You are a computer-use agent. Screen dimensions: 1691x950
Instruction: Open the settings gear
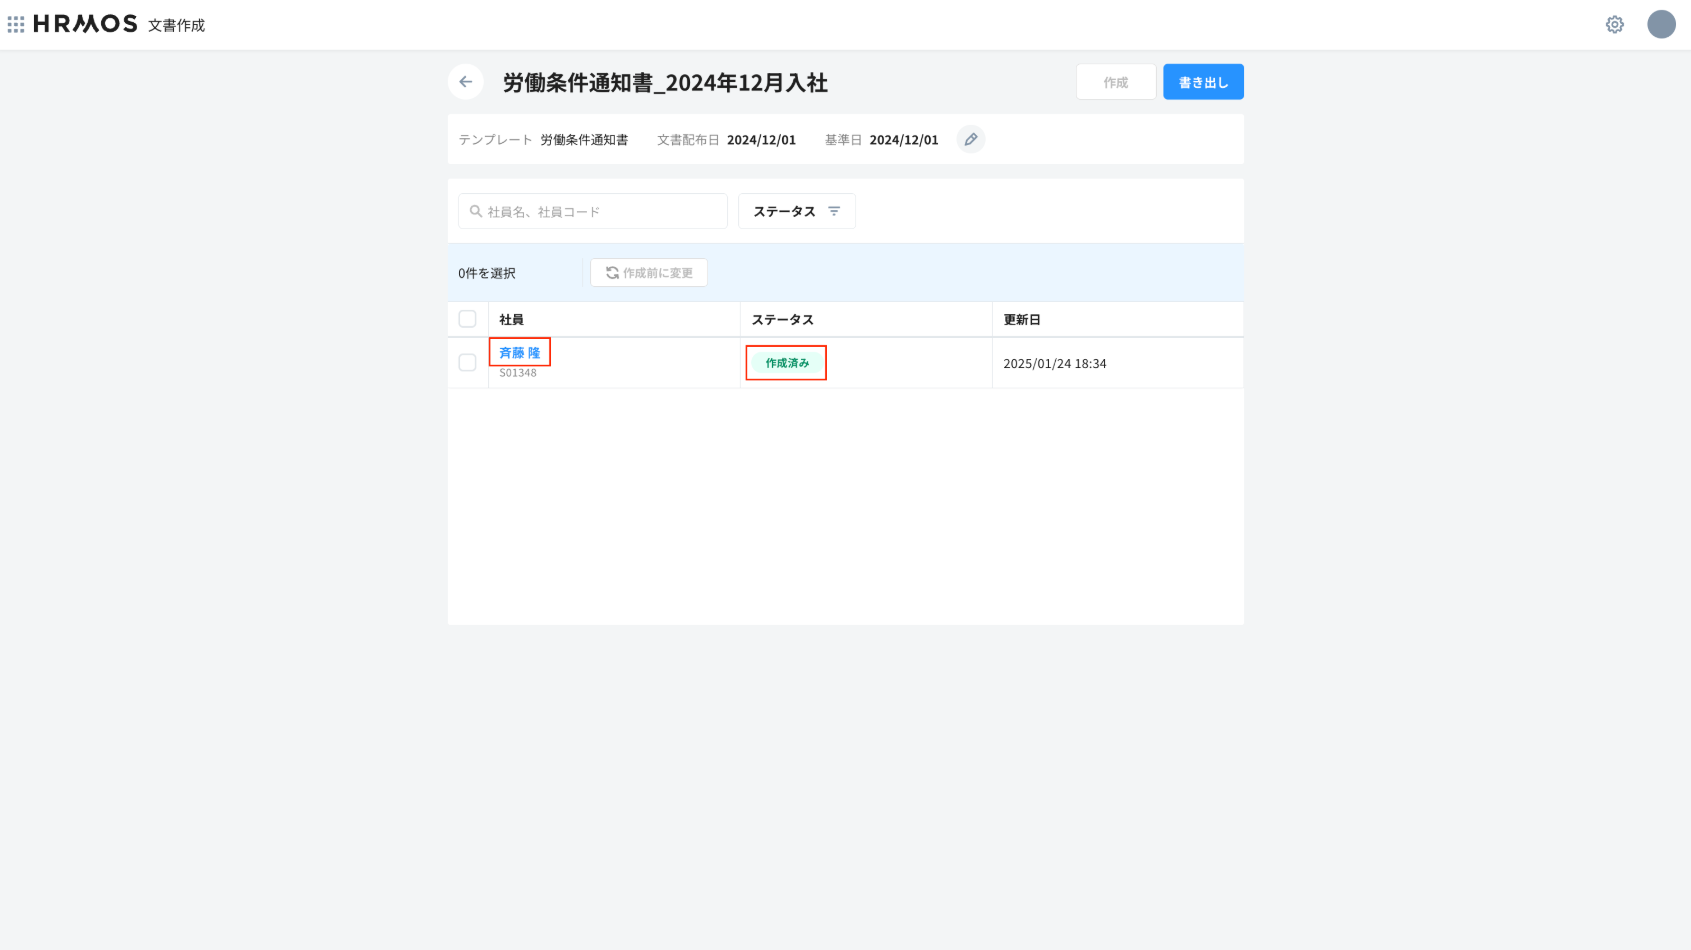pos(1614,24)
